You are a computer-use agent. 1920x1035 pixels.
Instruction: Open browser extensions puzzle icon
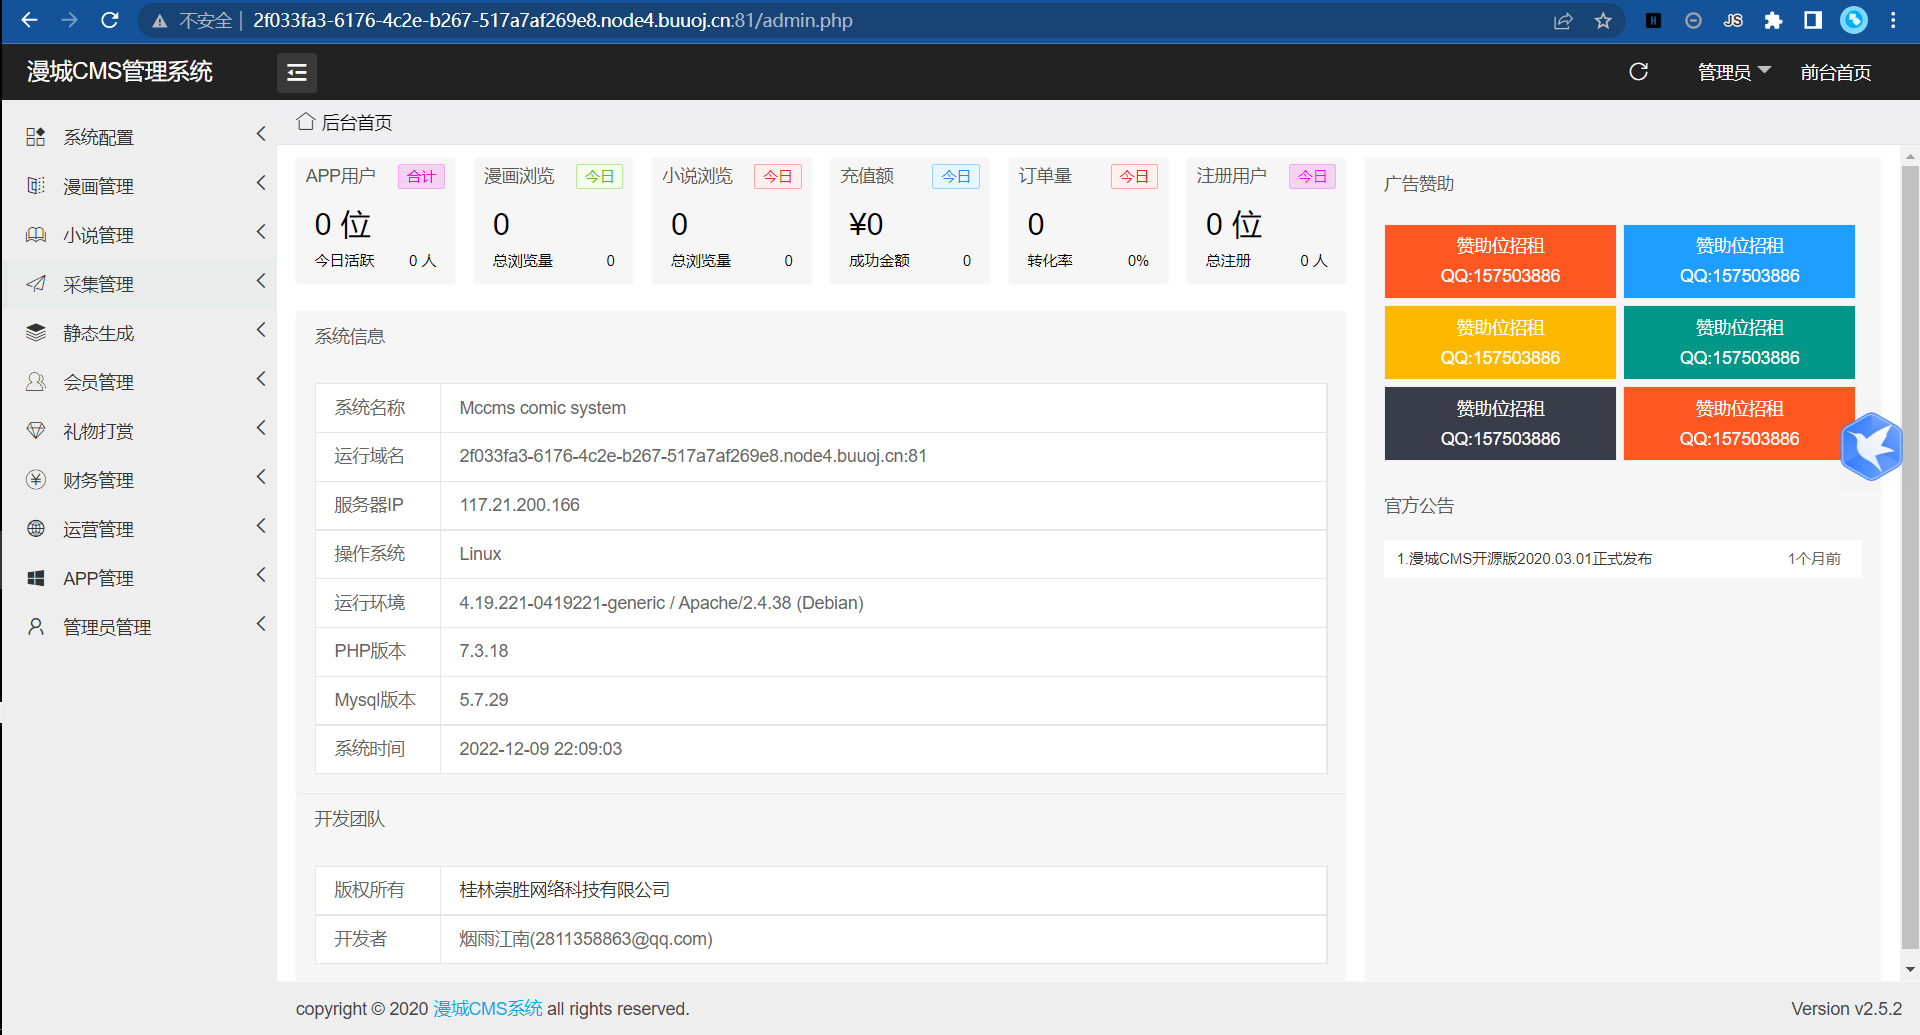[x=1773, y=21]
